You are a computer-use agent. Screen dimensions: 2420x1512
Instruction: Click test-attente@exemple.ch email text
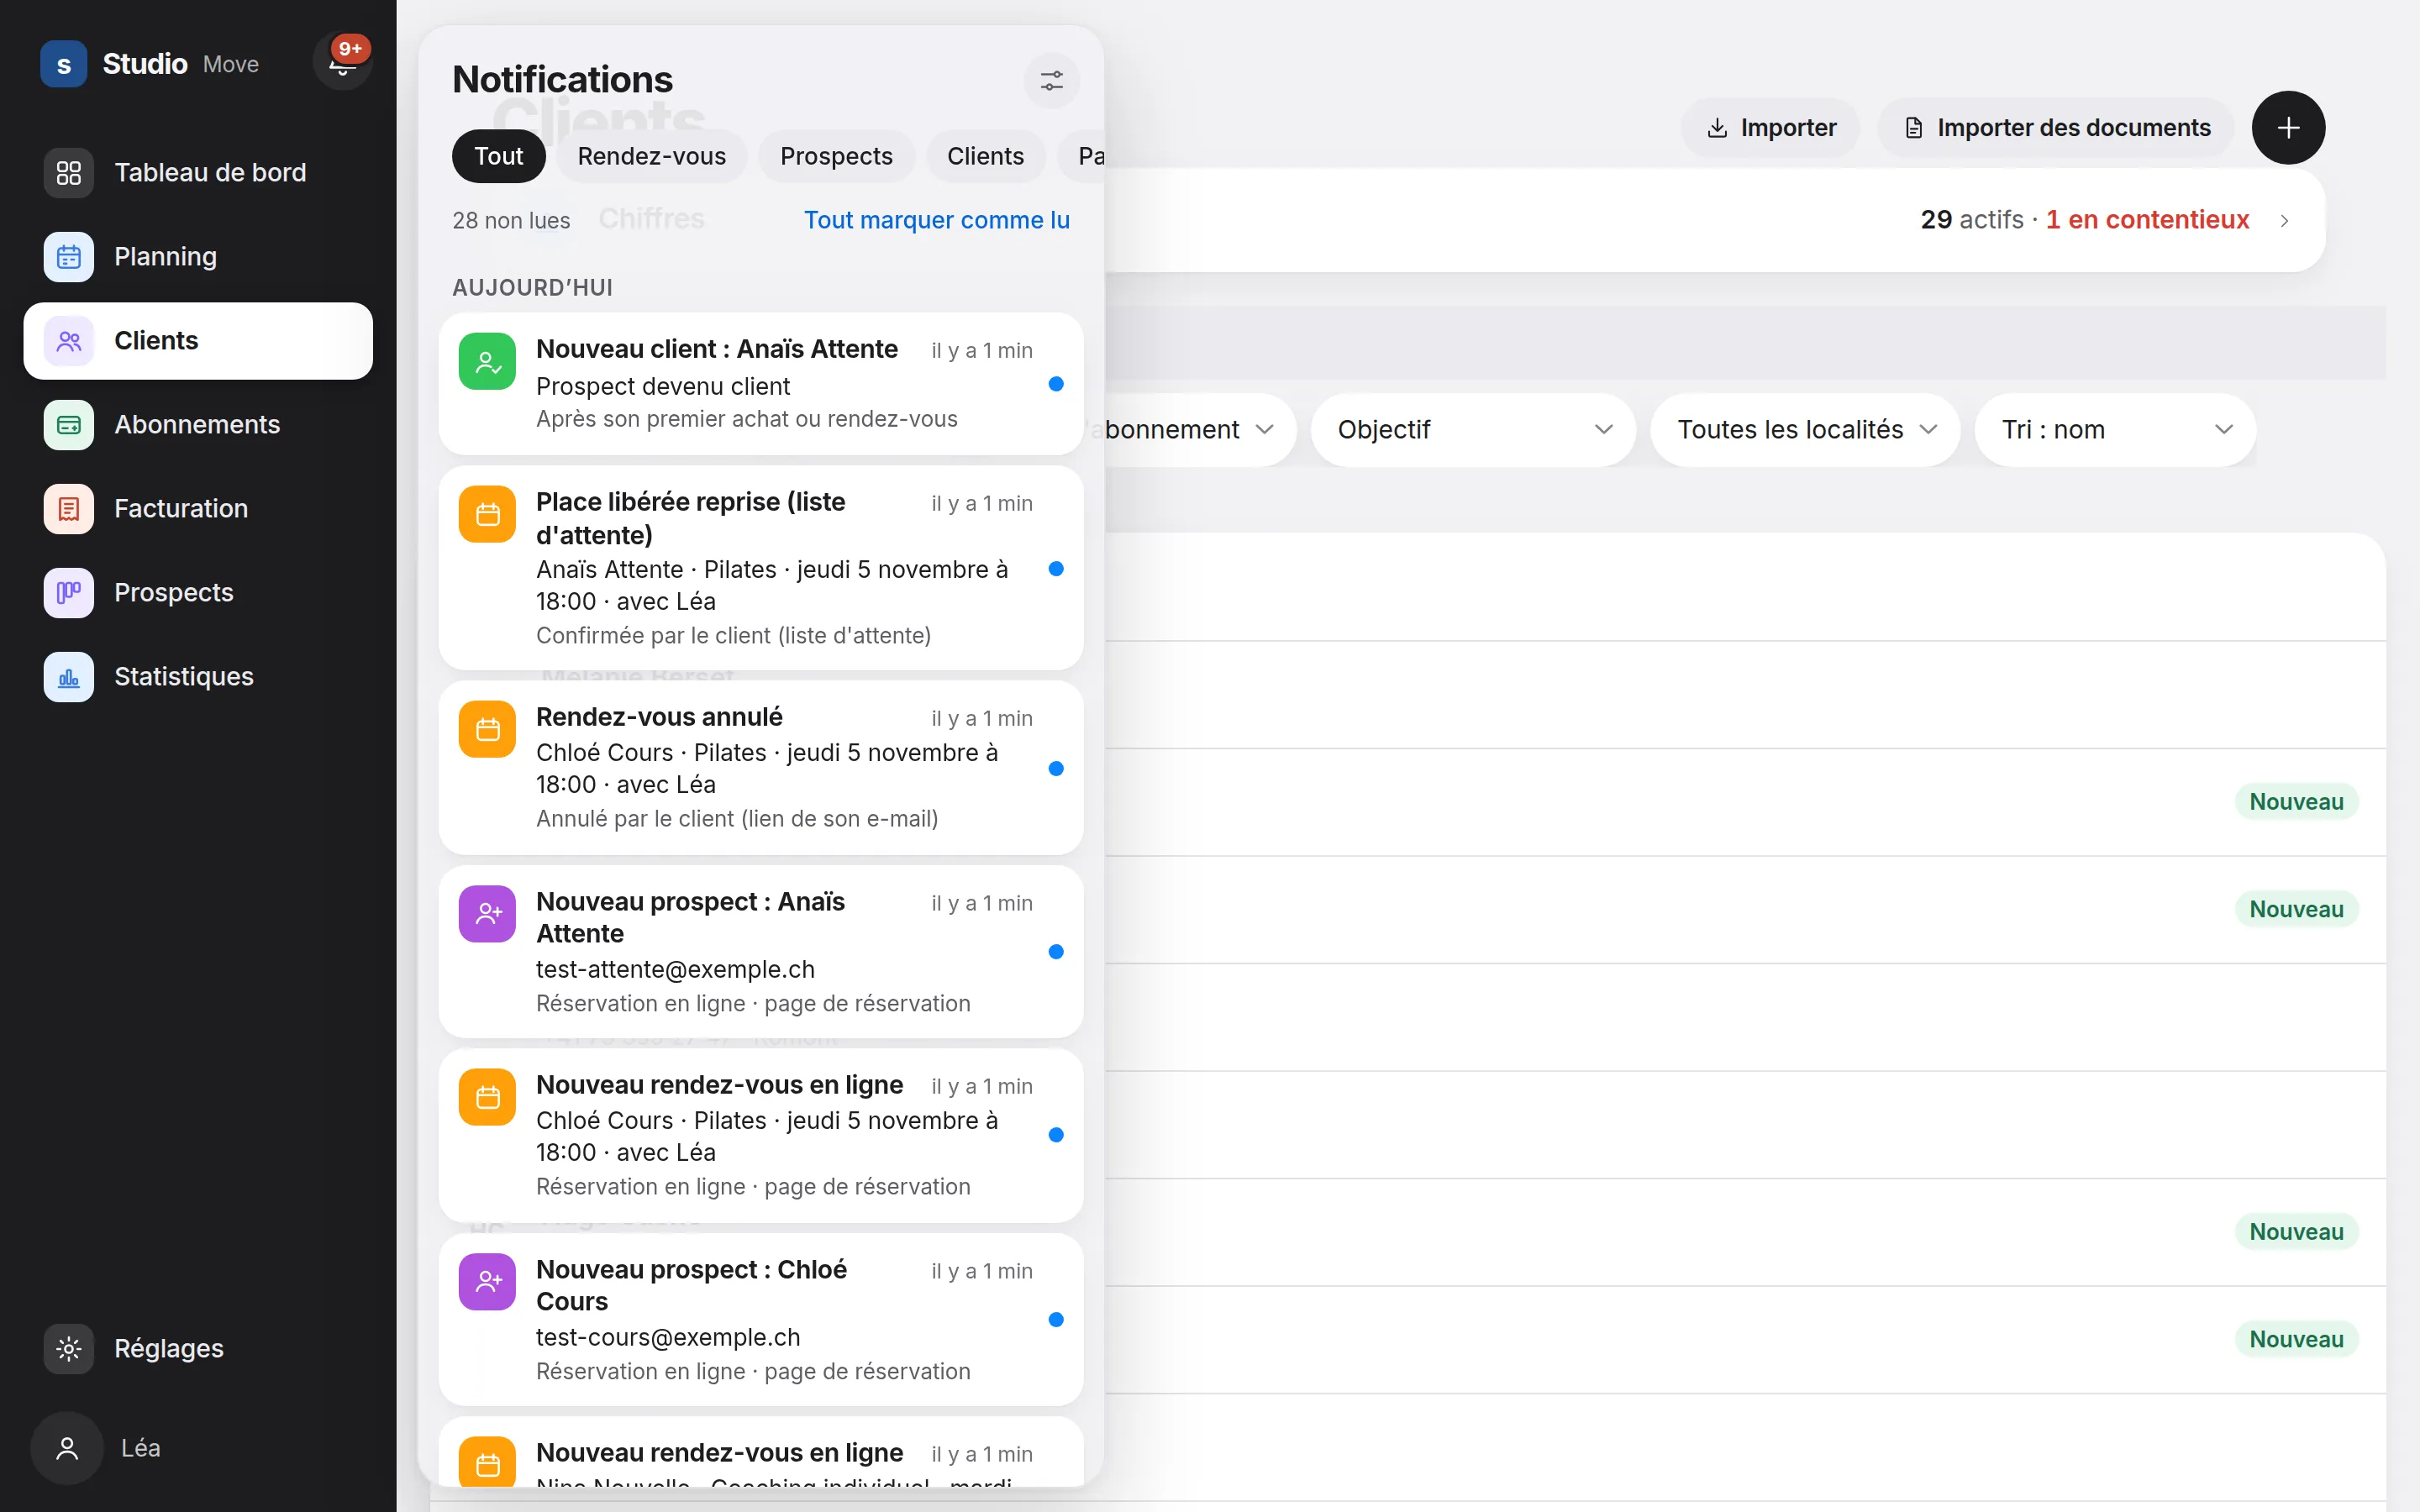coord(675,969)
